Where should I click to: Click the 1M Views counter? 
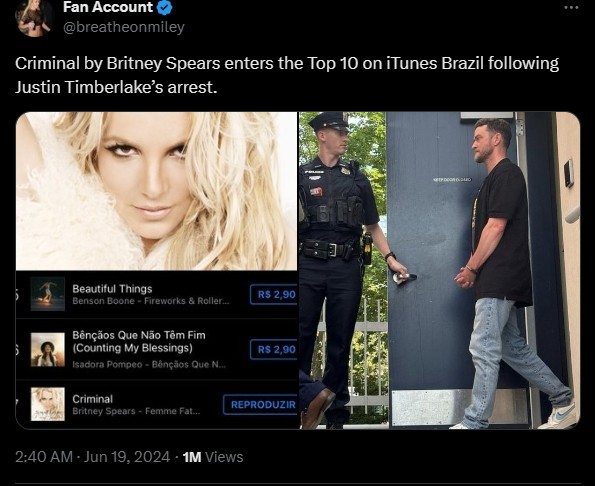coord(213,457)
